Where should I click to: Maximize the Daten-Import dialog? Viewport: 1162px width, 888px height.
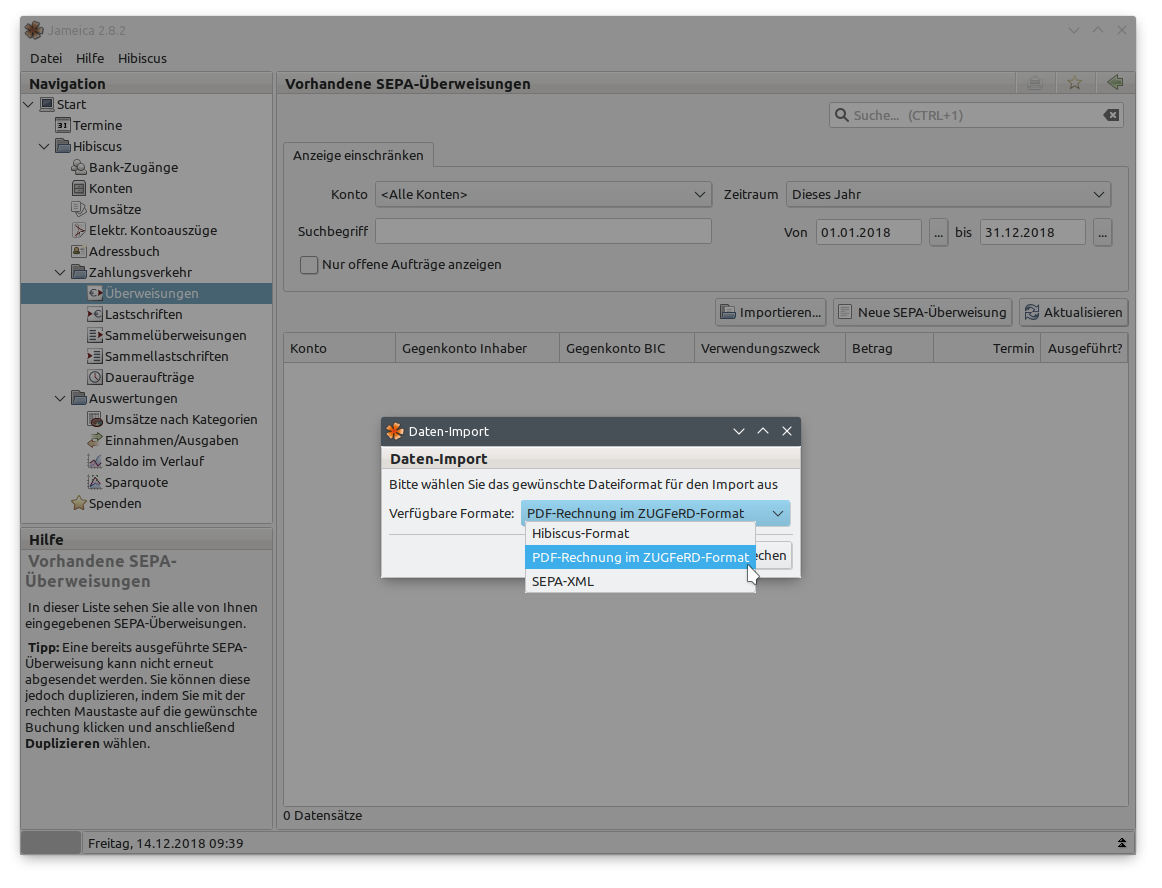point(763,431)
